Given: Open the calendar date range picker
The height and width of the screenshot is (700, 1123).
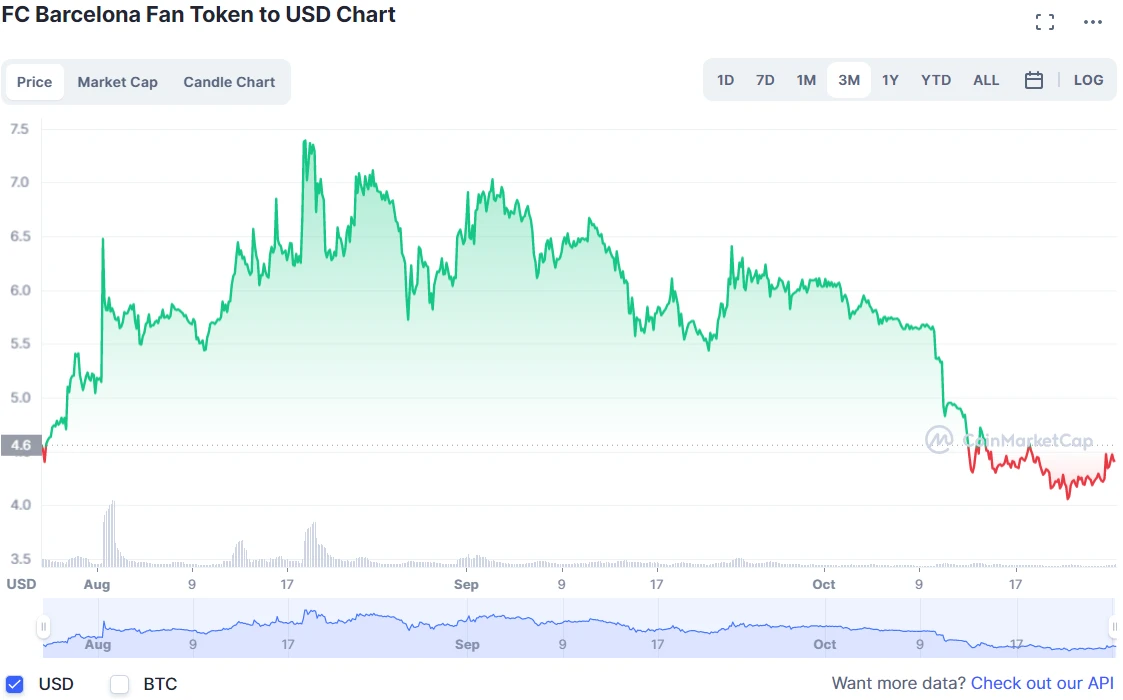Looking at the screenshot, I should 1033,80.
